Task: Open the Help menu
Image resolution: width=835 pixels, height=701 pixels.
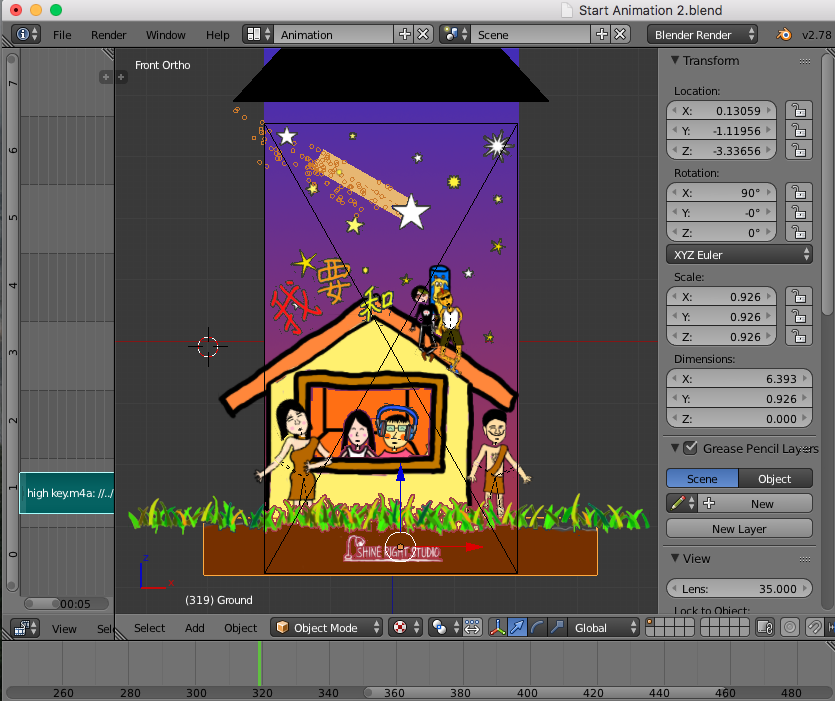Action: click(217, 35)
